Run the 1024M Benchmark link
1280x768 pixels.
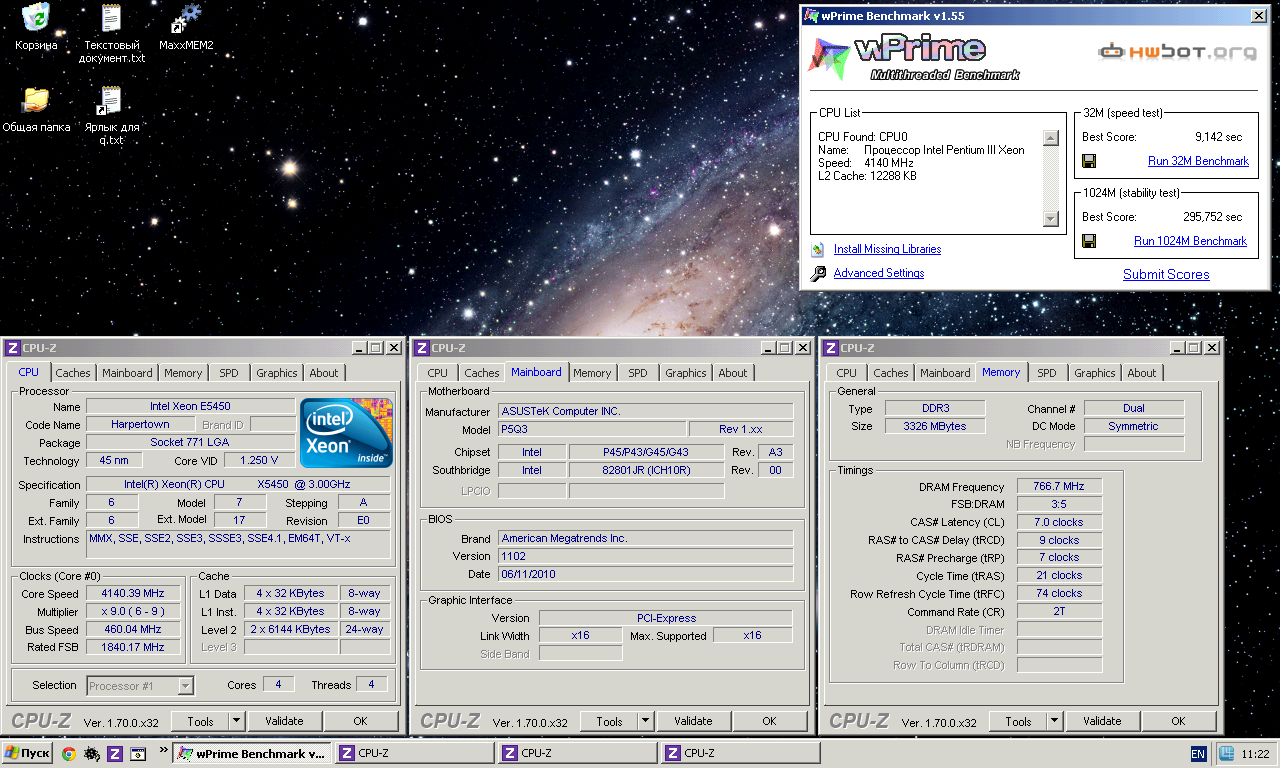[x=1190, y=241]
